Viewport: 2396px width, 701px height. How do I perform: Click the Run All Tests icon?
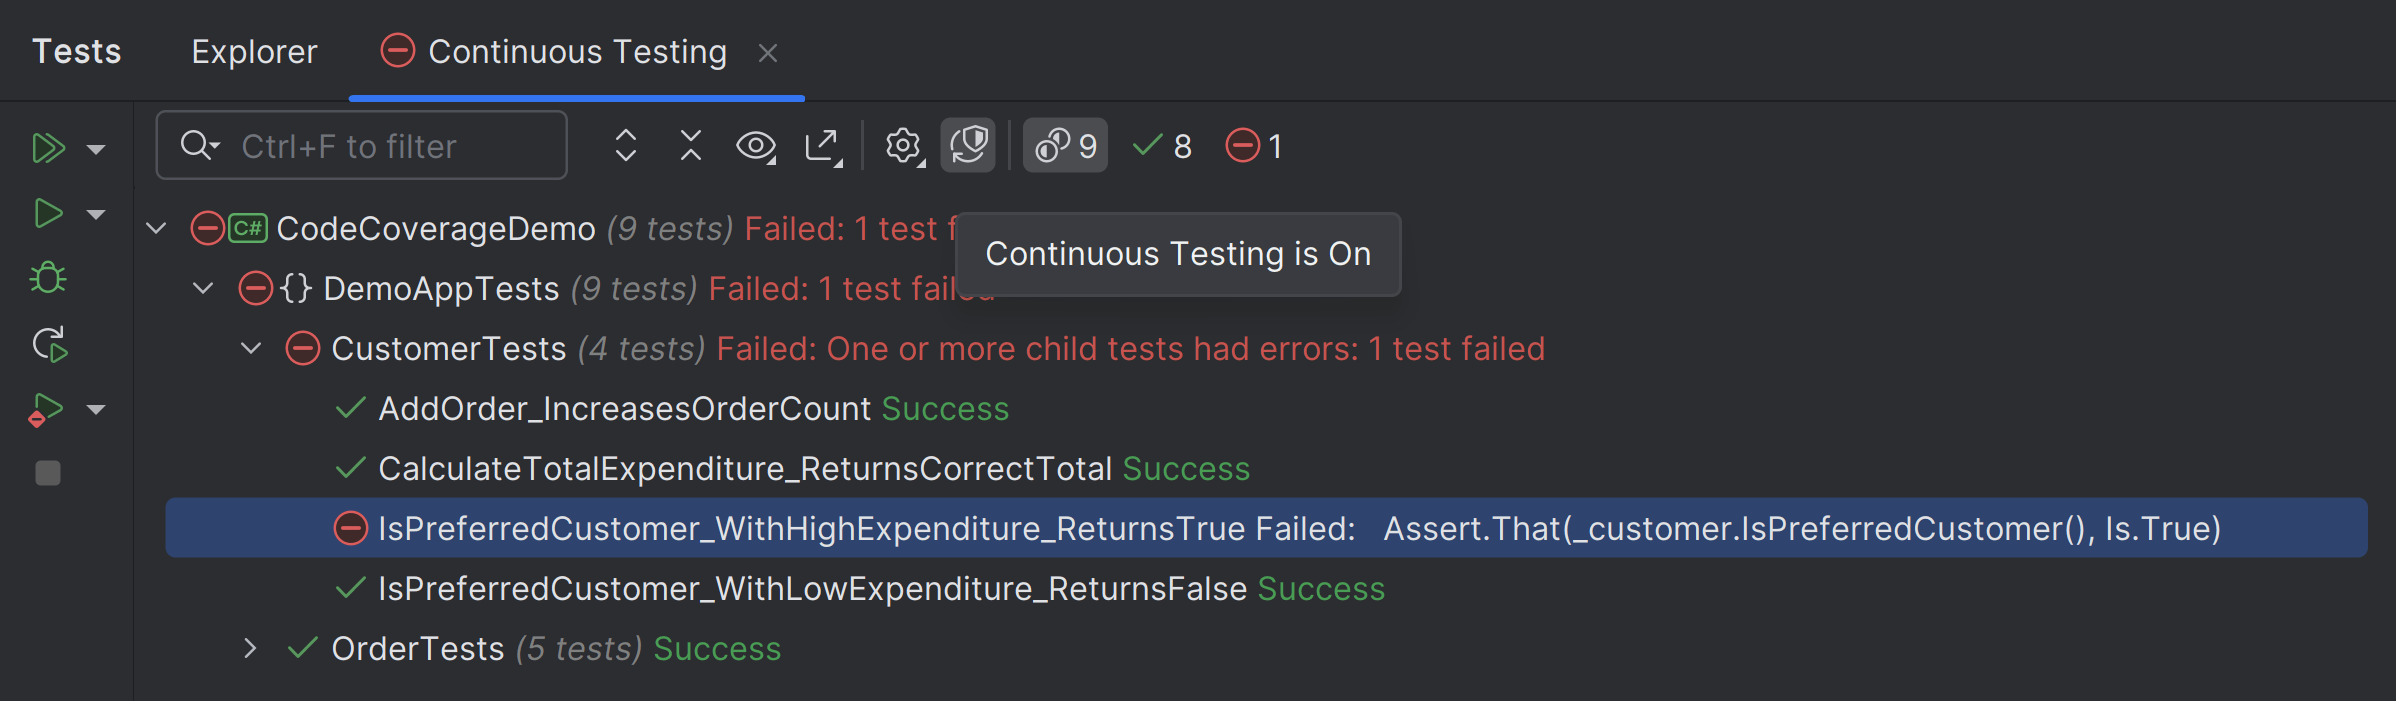click(47, 148)
